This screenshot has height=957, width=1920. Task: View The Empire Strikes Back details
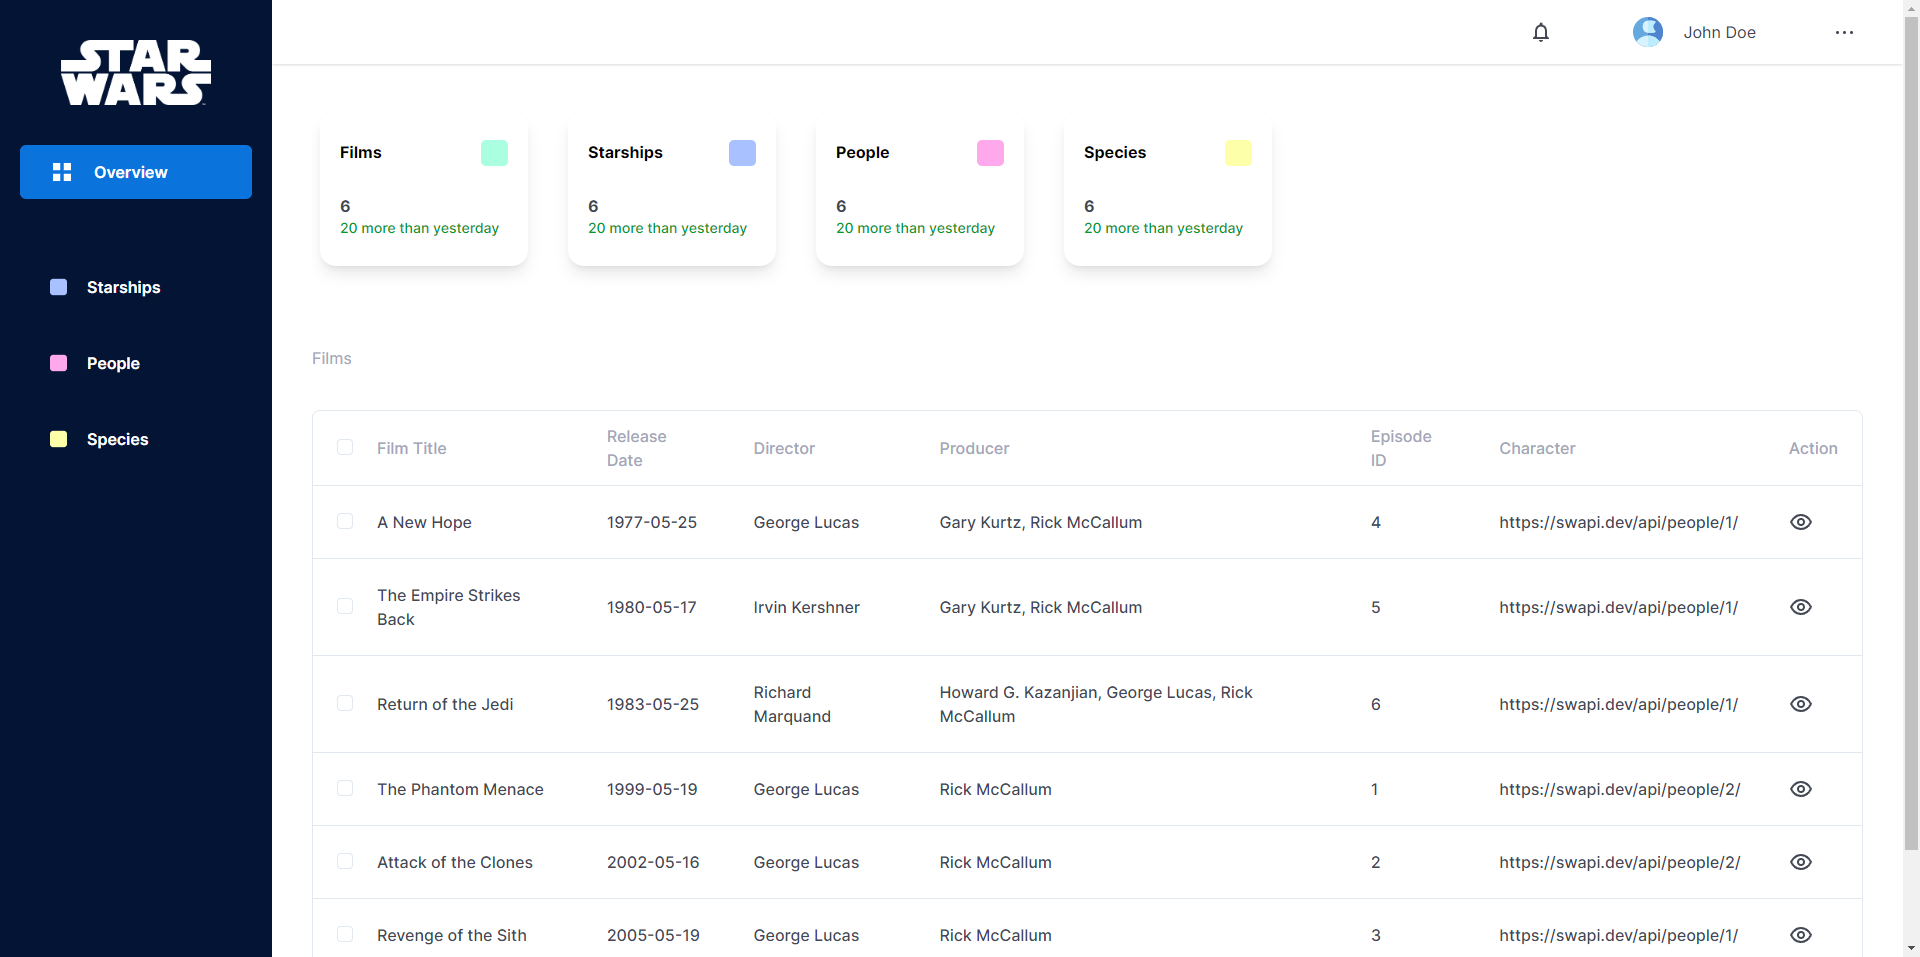point(1801,607)
